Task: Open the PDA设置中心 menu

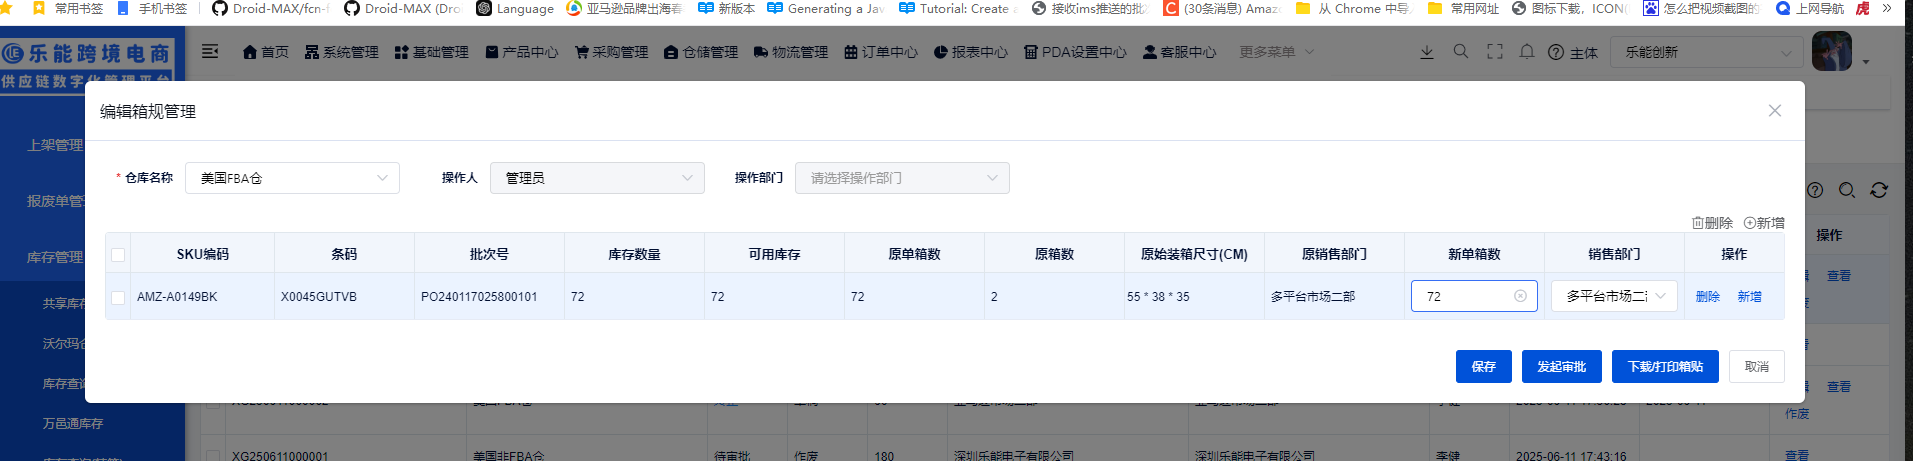Action: click(x=1075, y=52)
